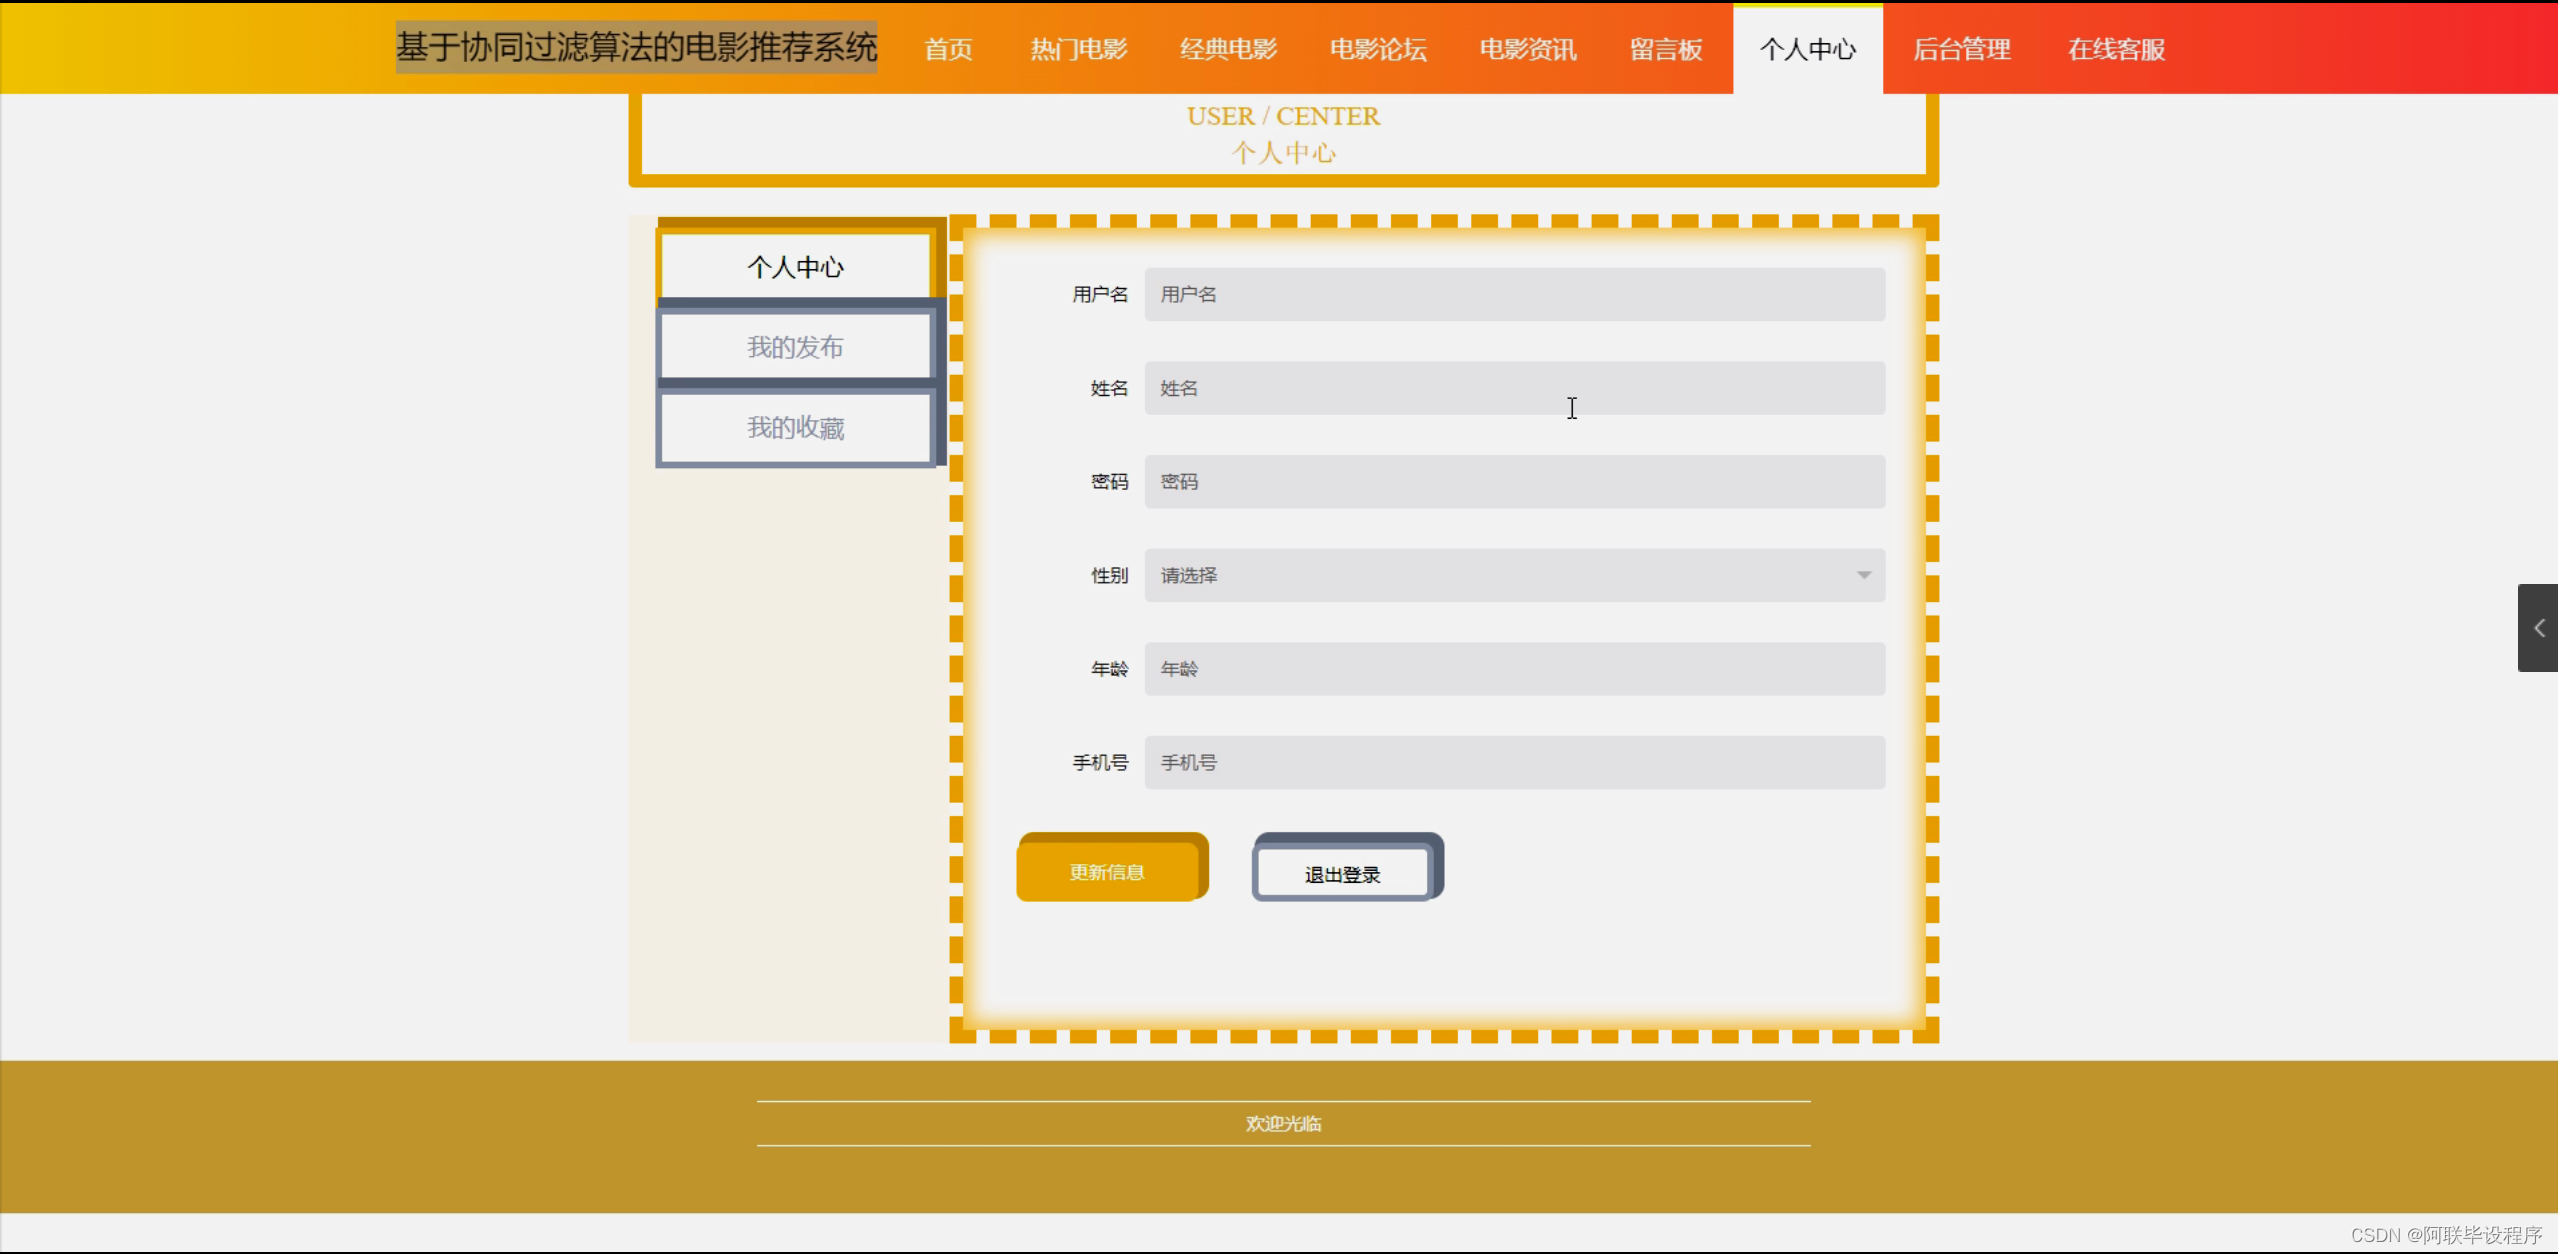The width and height of the screenshot is (2558, 1254).
Task: Click the 手机号 phone number field
Action: tap(1513, 762)
